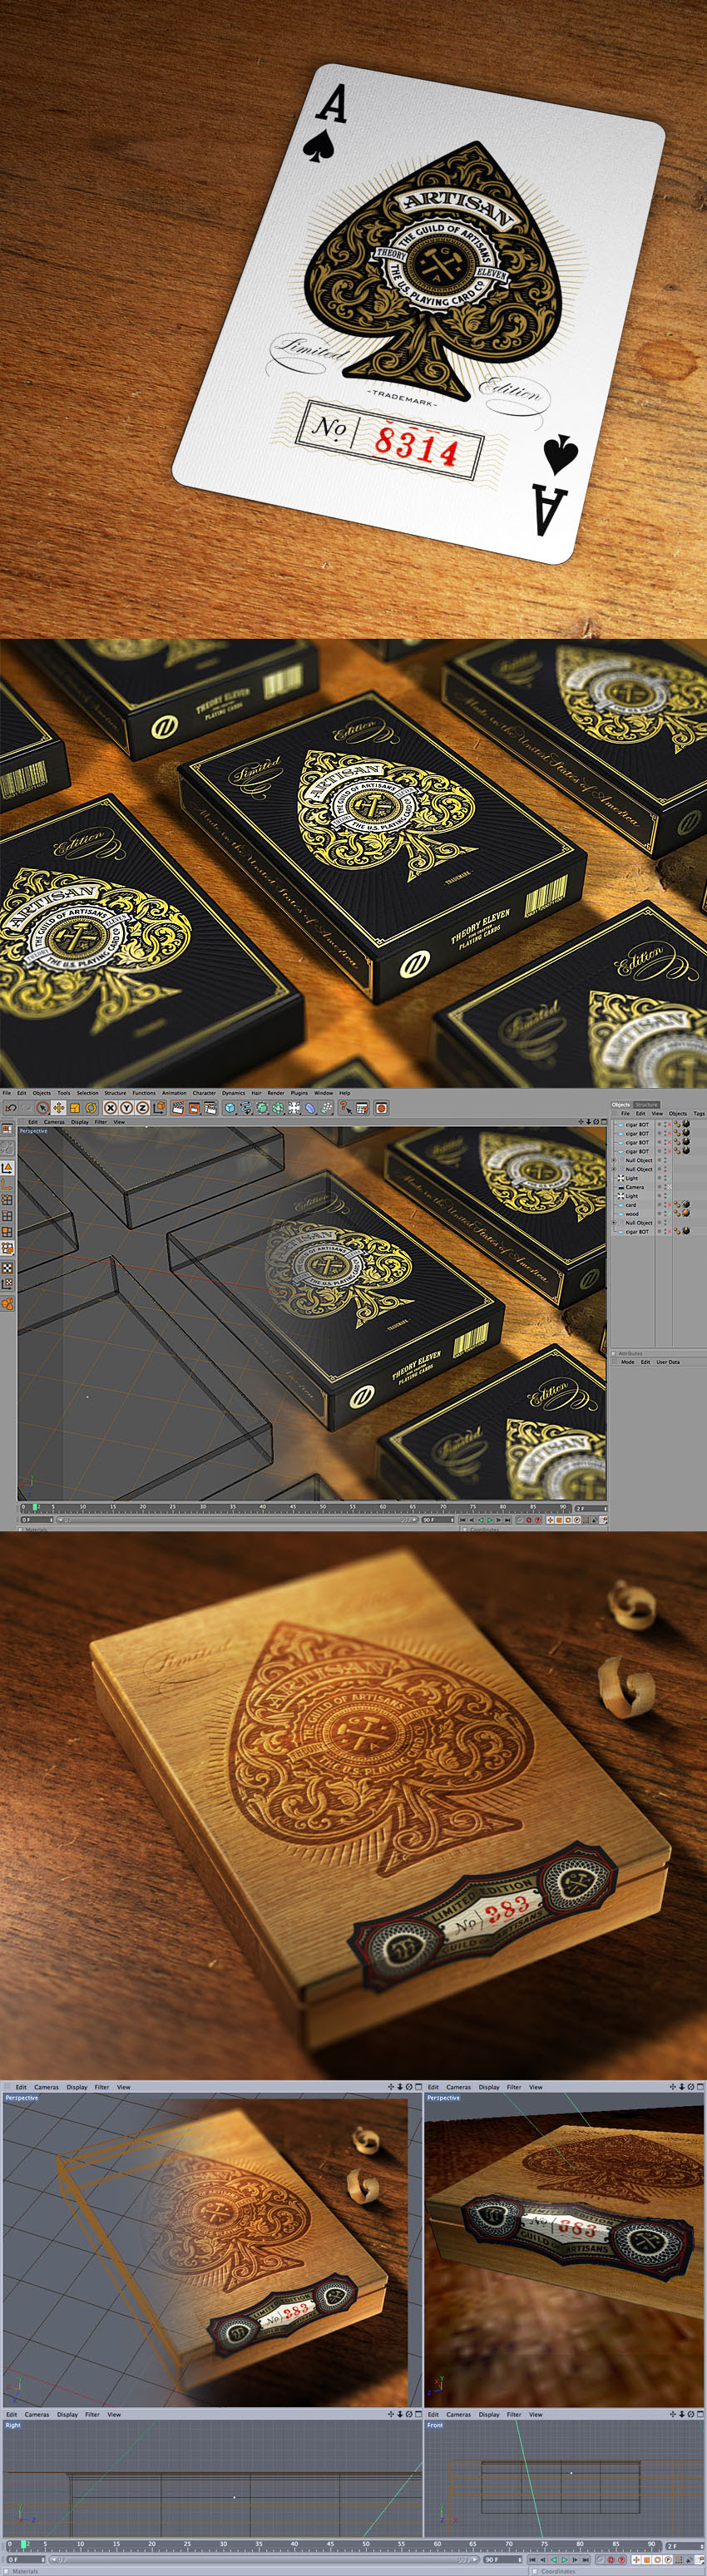Click the Add Cube primitive icon
Image resolution: width=707 pixels, height=2576 pixels.
coord(230,1108)
